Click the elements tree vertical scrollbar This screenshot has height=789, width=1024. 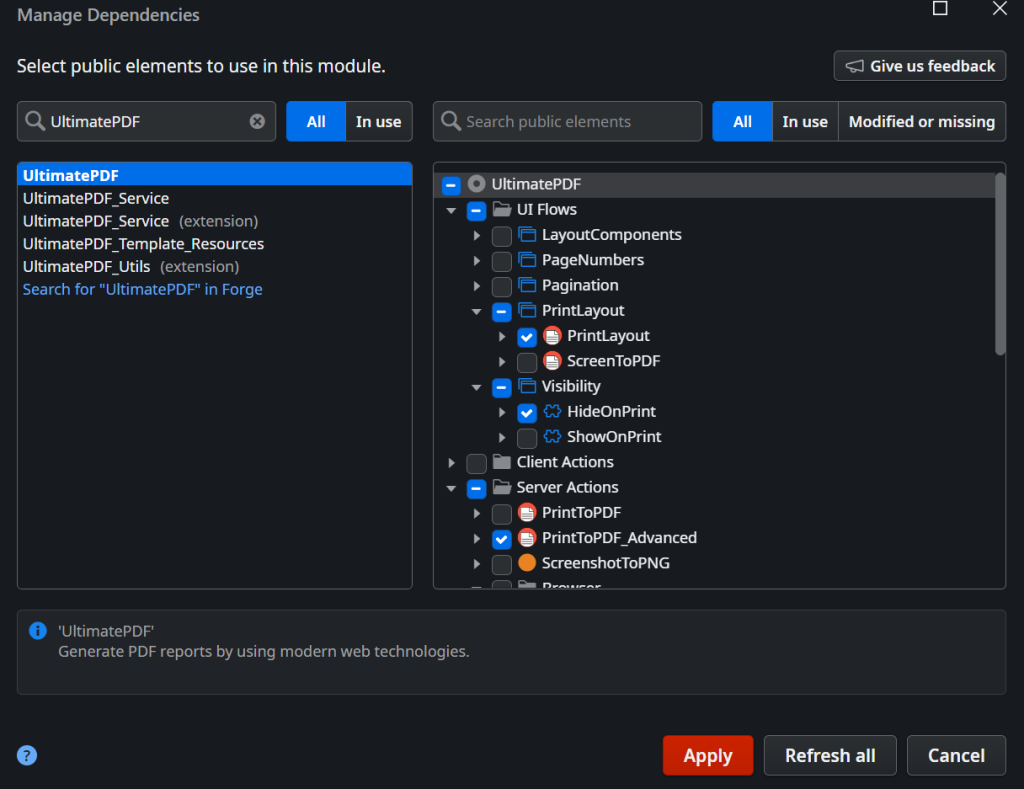point(999,264)
